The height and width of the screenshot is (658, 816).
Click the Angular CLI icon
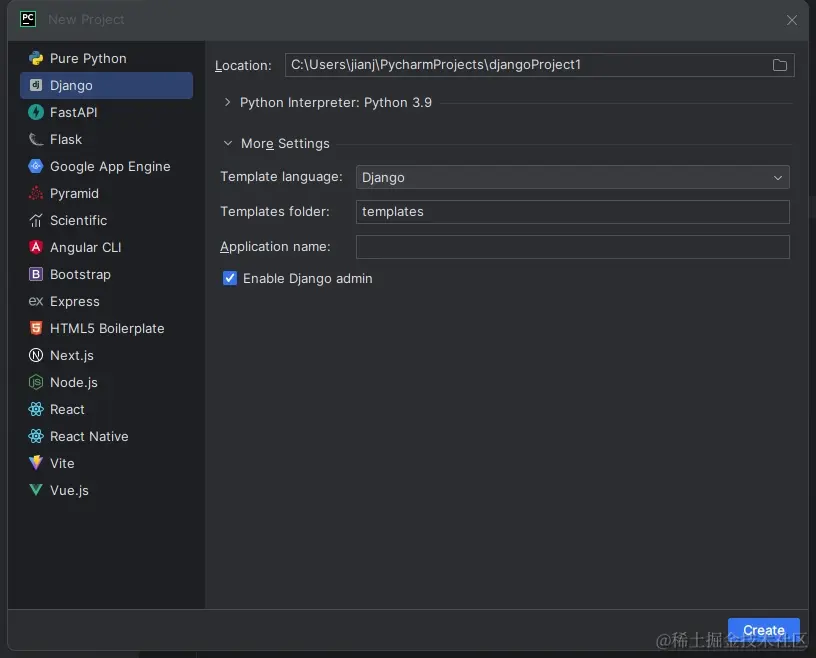tap(36, 247)
